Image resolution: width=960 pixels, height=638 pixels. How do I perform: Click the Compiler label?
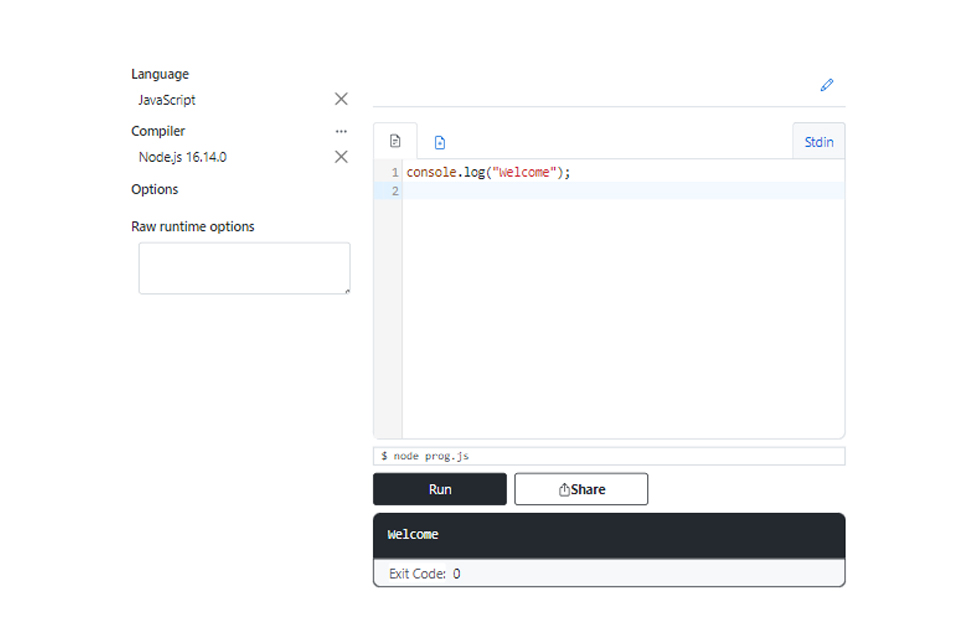(x=158, y=131)
